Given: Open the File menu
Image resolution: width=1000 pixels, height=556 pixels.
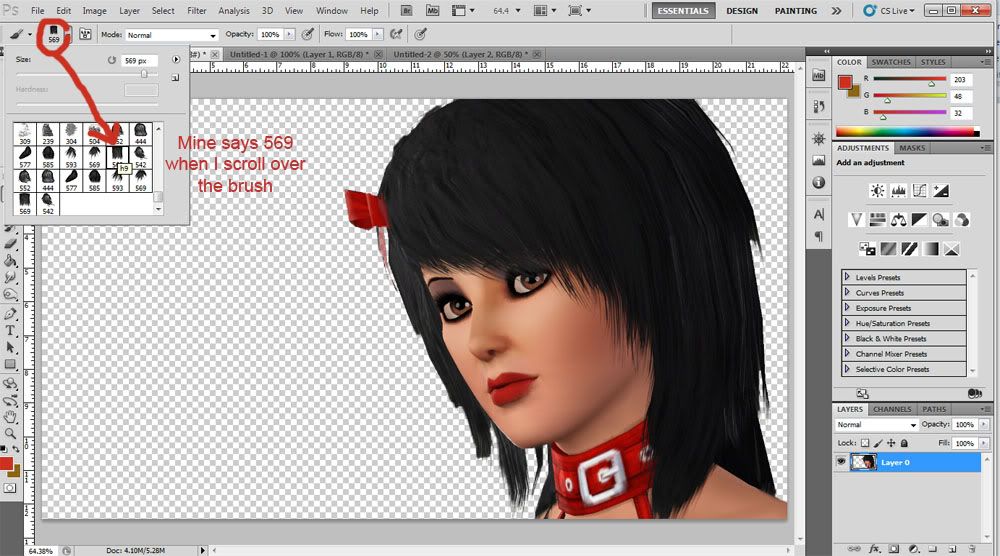Looking at the screenshot, I should point(38,11).
